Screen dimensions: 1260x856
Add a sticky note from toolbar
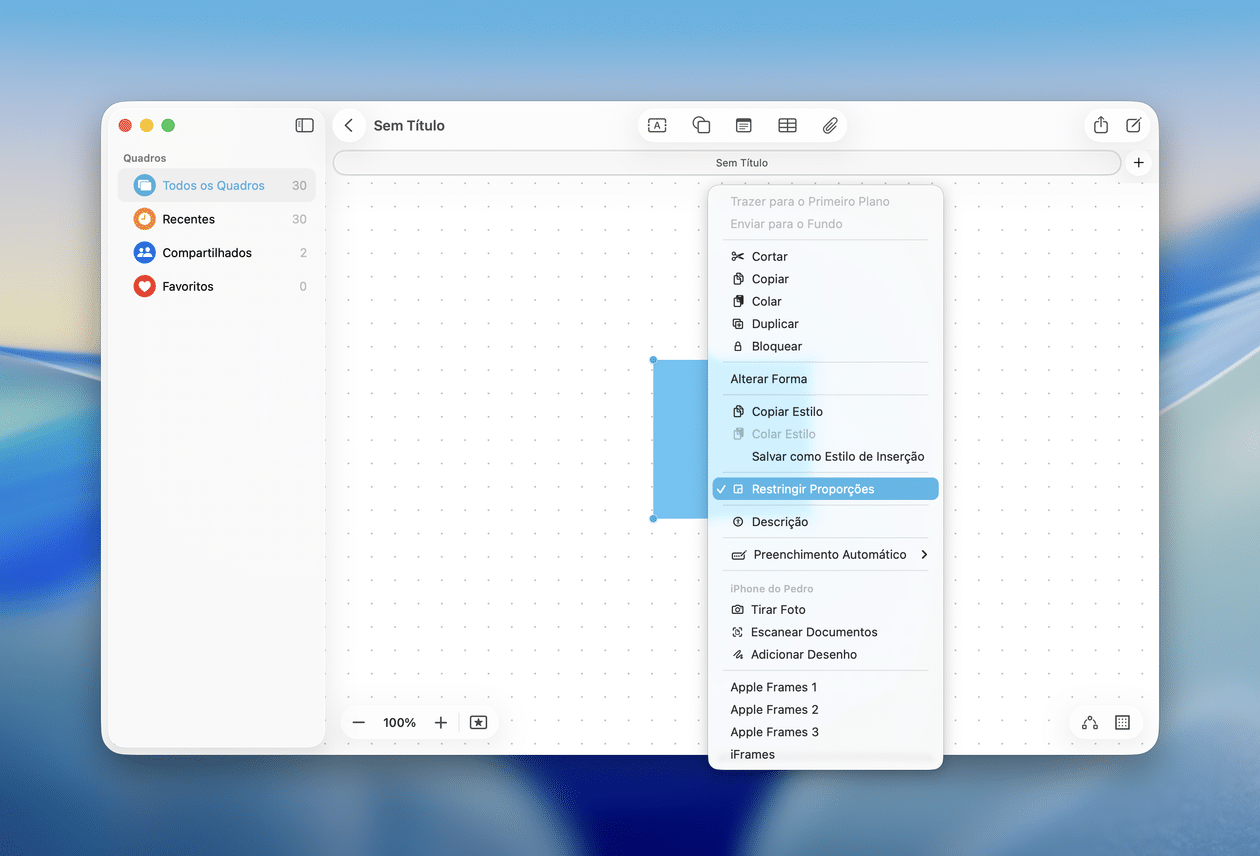click(743, 126)
